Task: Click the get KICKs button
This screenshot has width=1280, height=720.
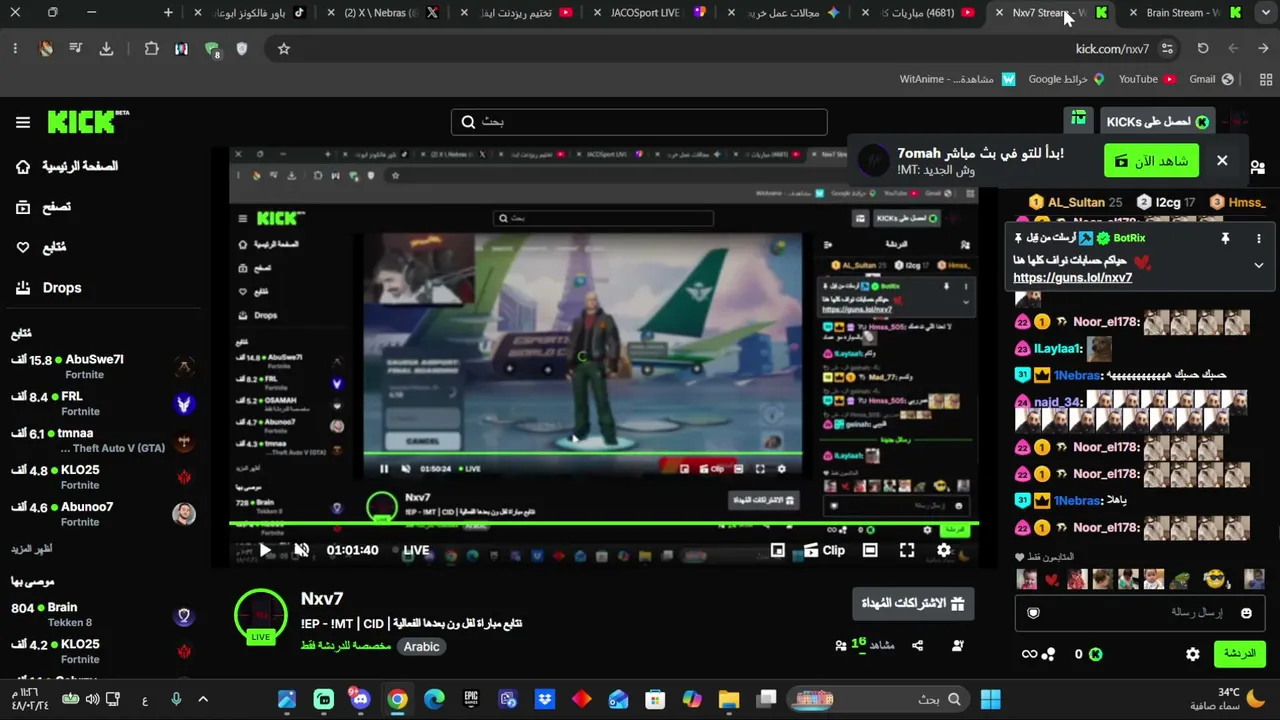Action: click(1157, 122)
